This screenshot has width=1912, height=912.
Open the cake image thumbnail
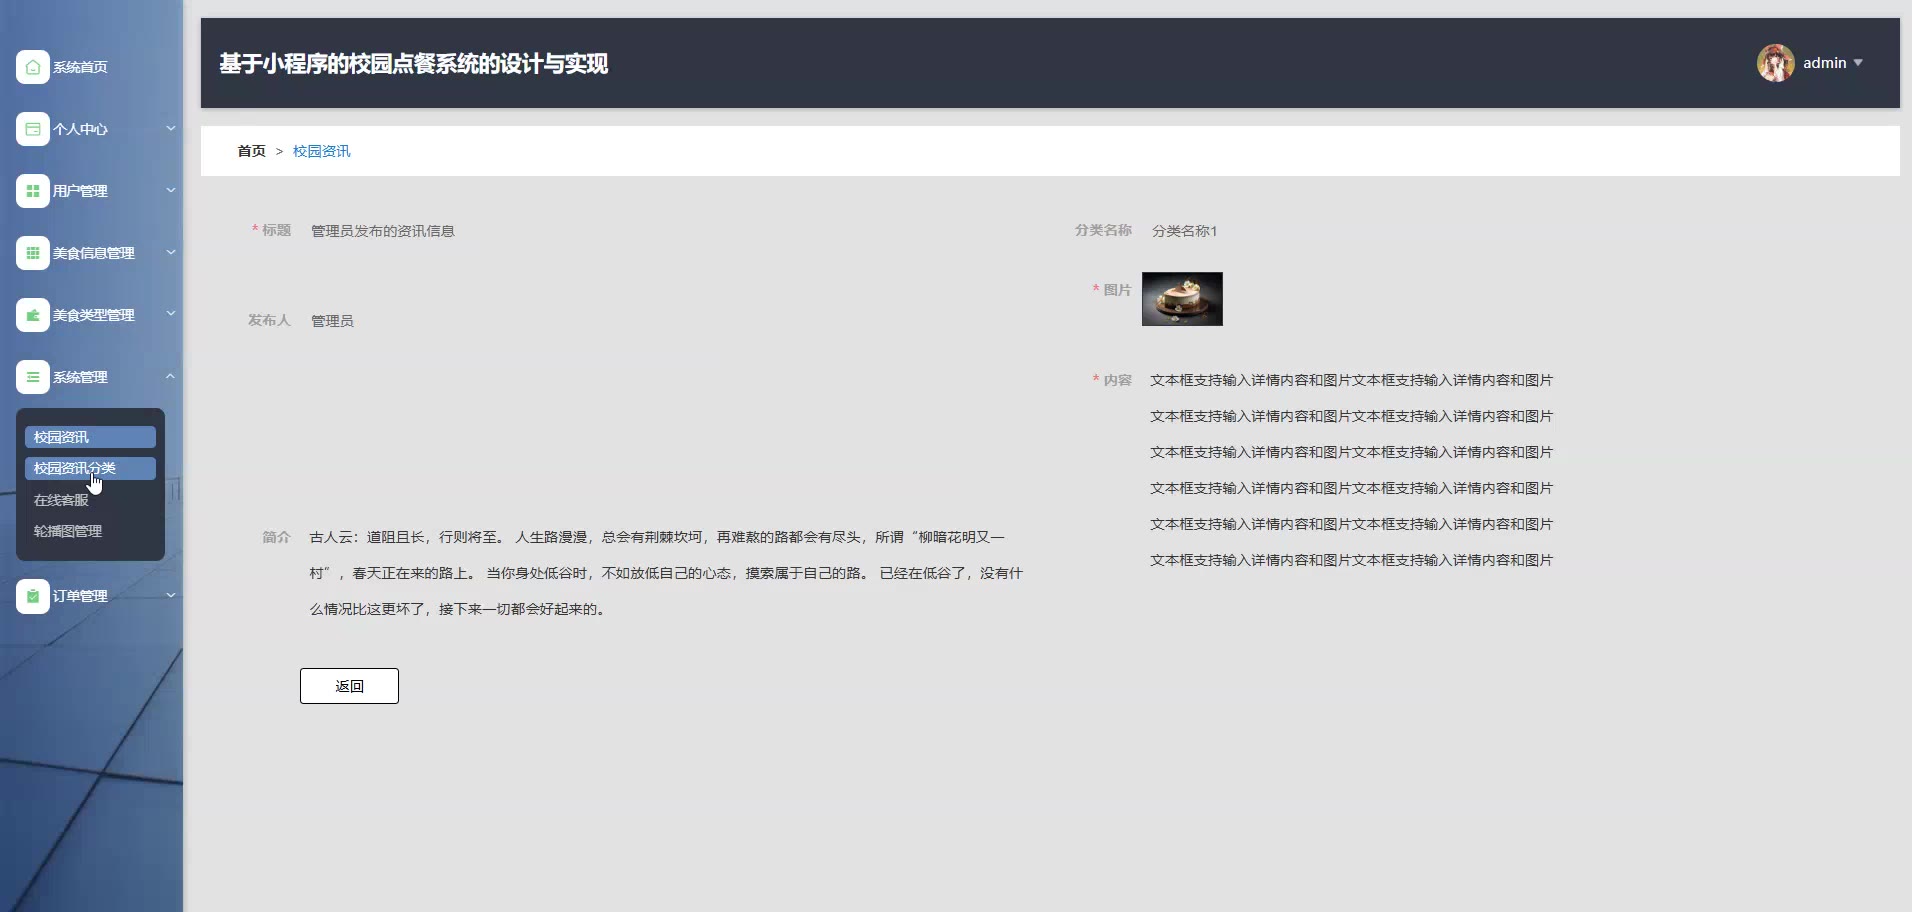1182,299
